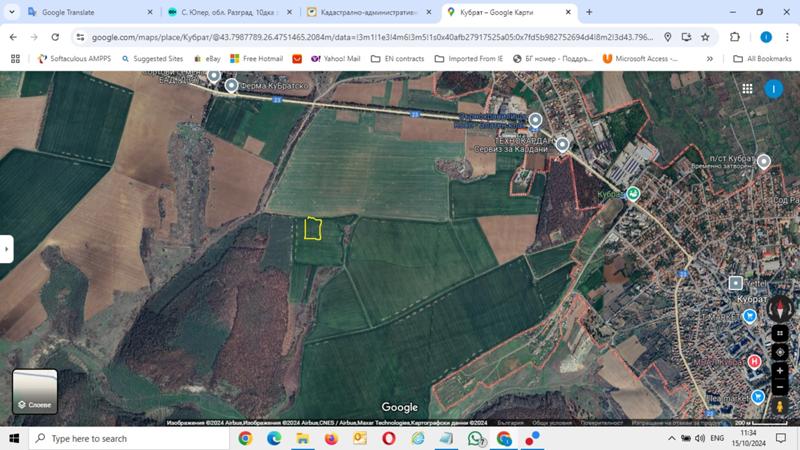Click the hospital marker on the map
This screenshot has height=450, width=800.
754,362
